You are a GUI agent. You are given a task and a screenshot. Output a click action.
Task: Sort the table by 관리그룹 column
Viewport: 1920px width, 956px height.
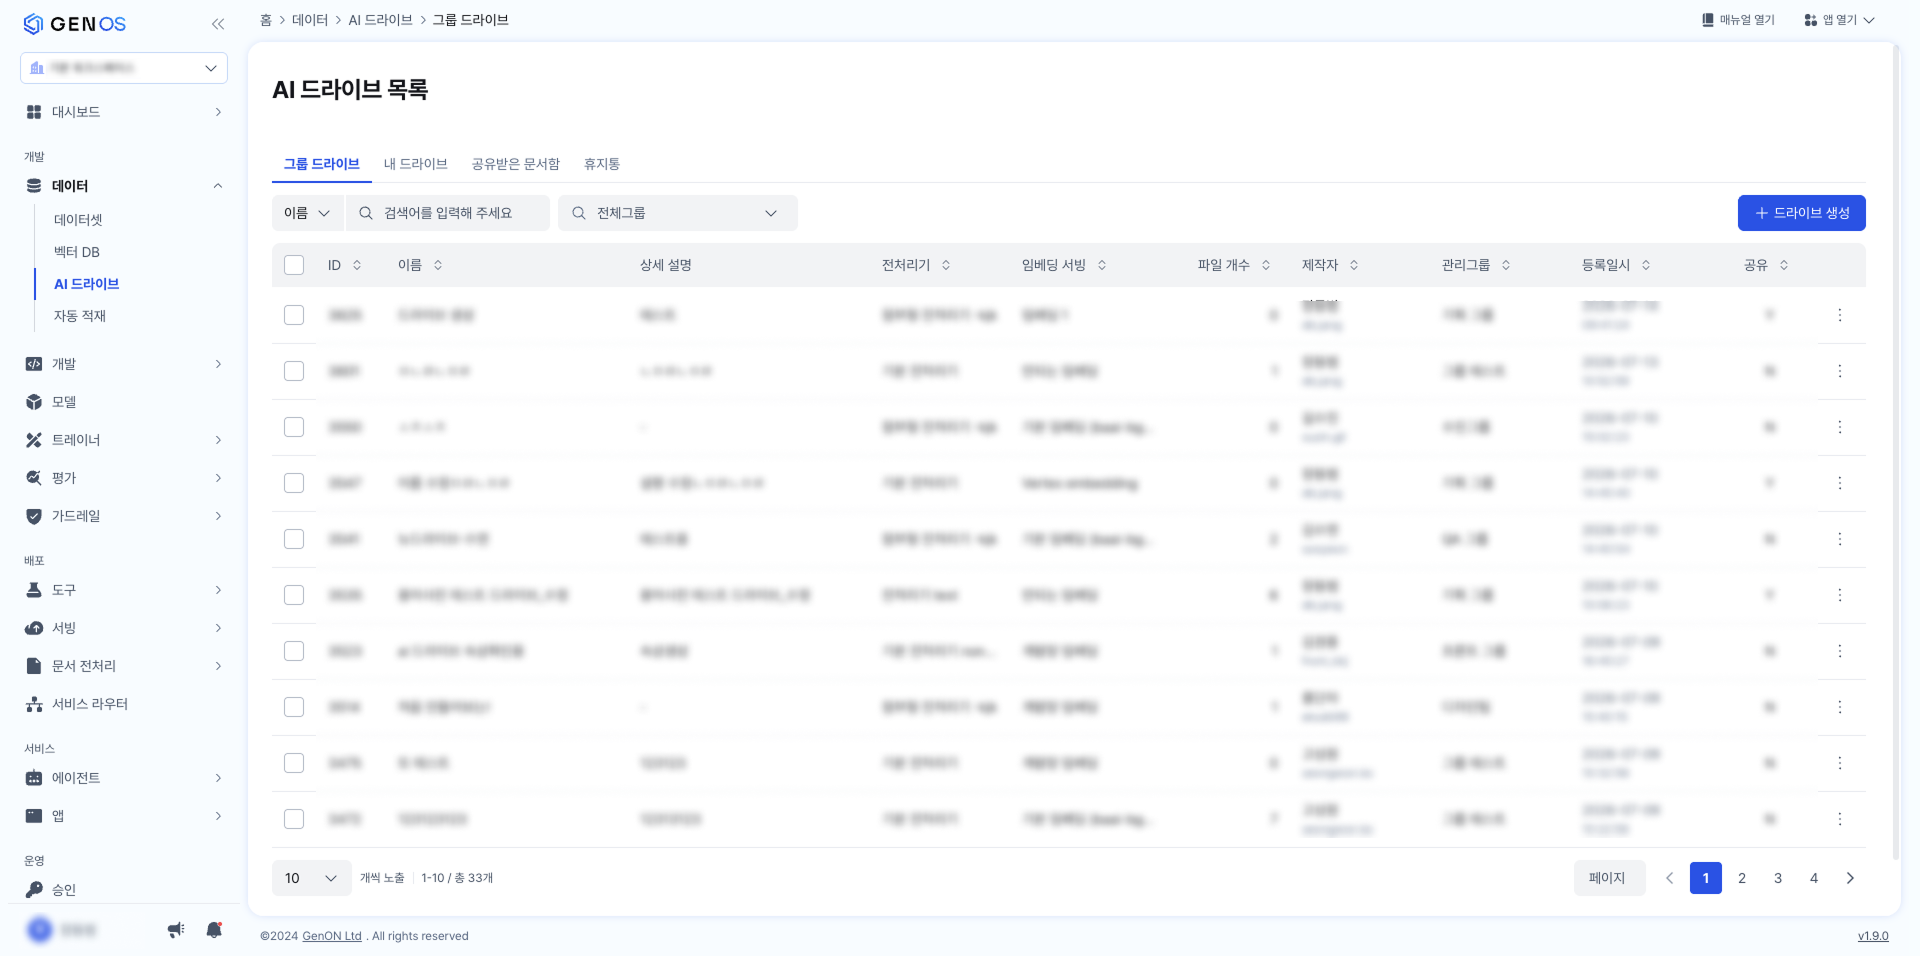point(1506,265)
